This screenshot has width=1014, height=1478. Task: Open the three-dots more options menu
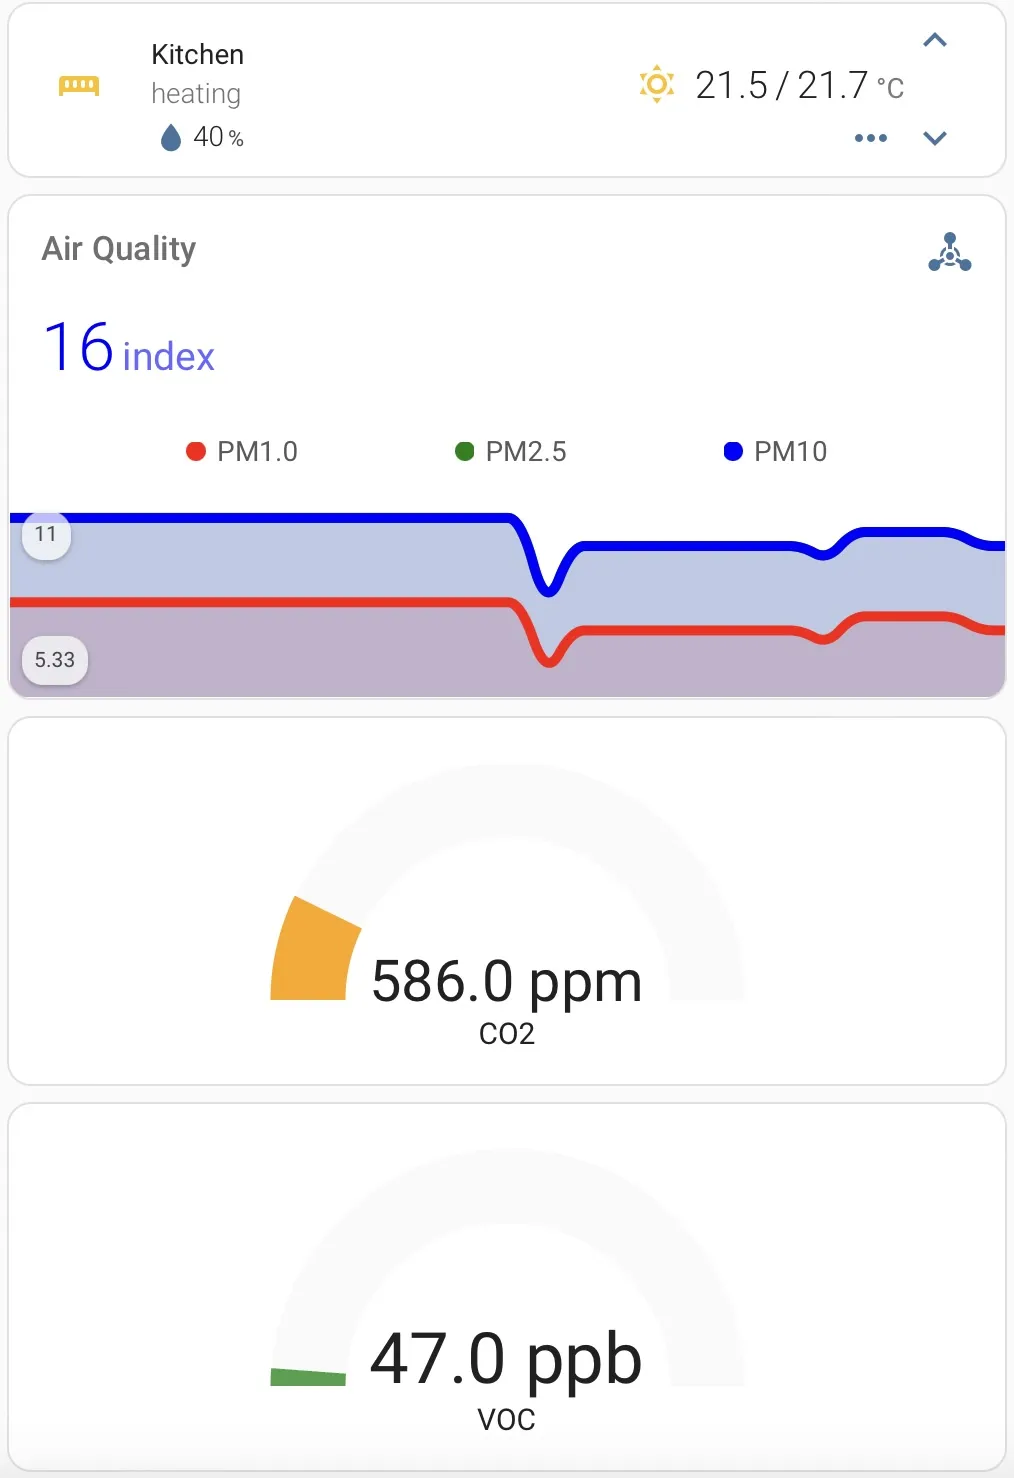click(x=870, y=138)
